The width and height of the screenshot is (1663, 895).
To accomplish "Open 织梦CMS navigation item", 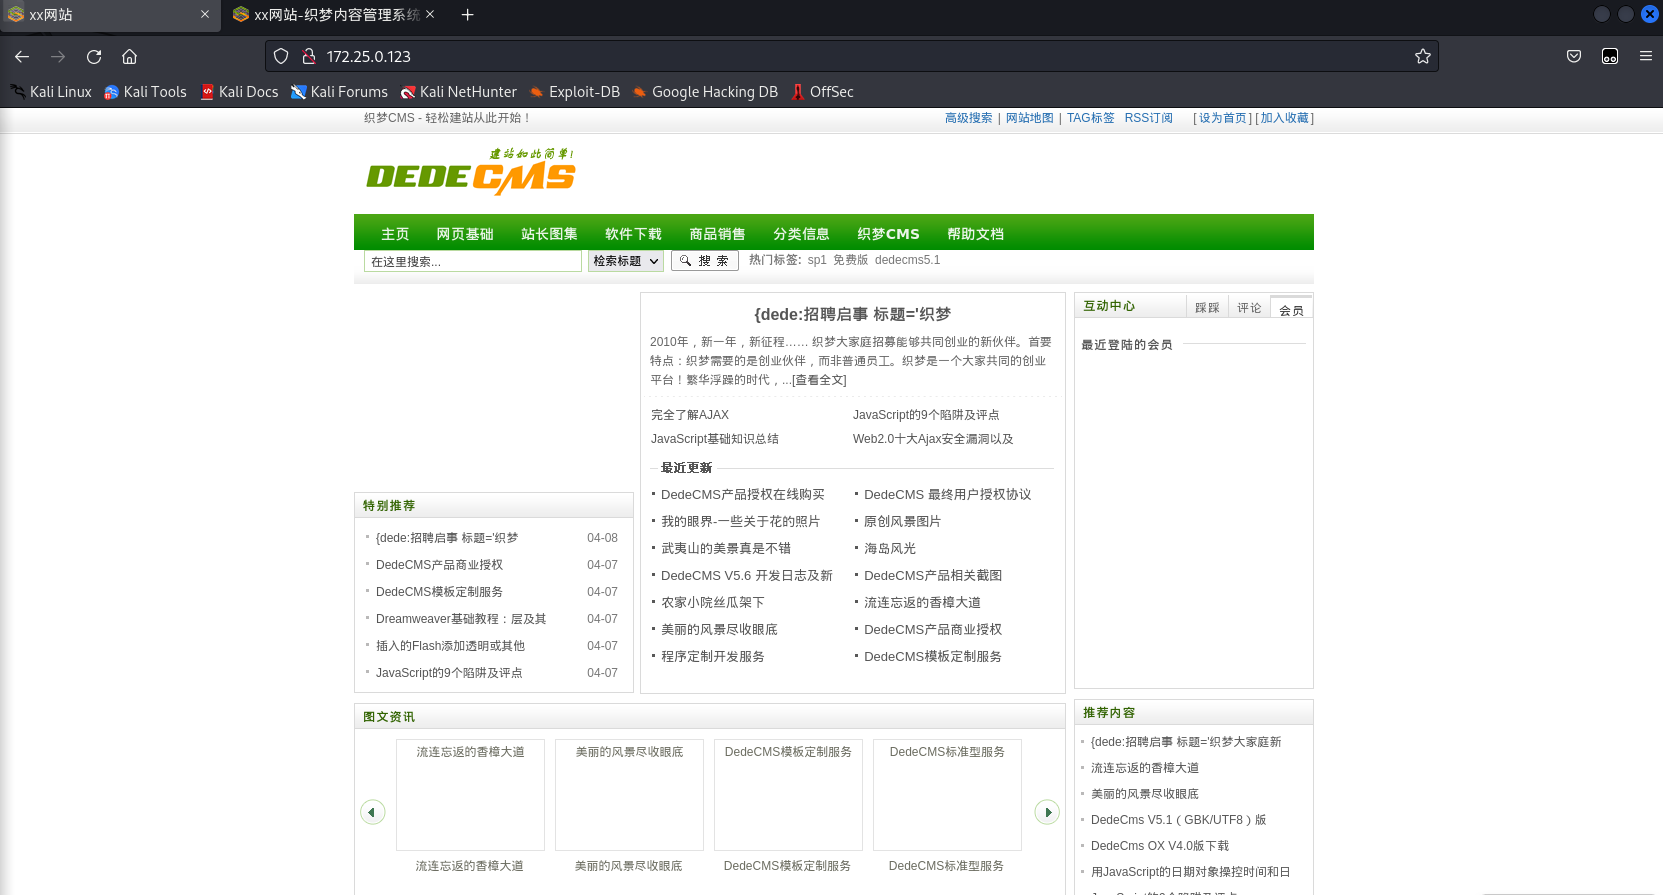I will pyautogui.click(x=888, y=234).
